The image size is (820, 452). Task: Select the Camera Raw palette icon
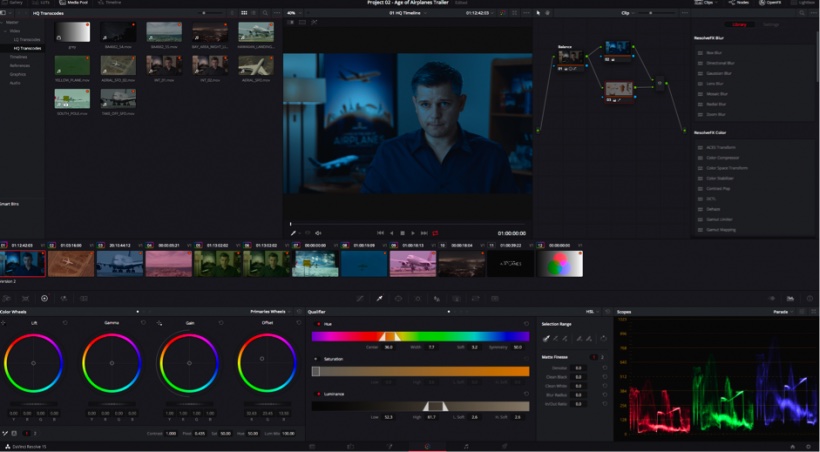[x=6, y=299]
